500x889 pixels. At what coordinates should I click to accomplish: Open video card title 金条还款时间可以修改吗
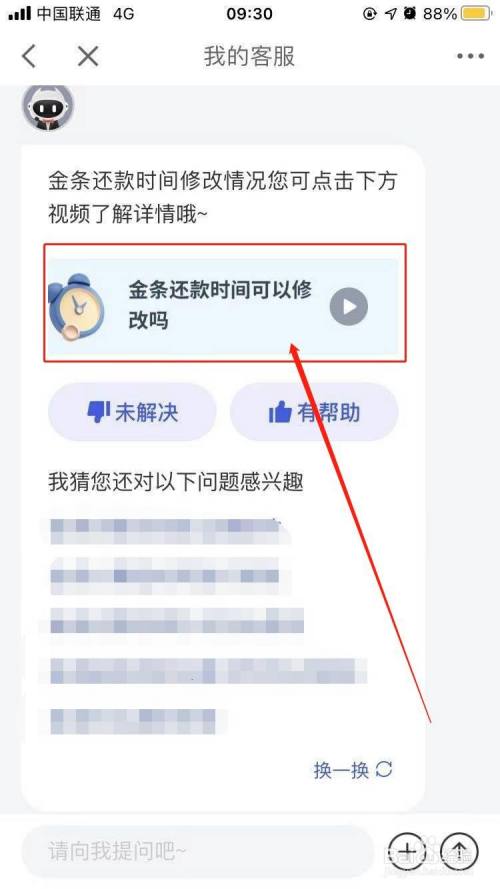(x=220, y=305)
